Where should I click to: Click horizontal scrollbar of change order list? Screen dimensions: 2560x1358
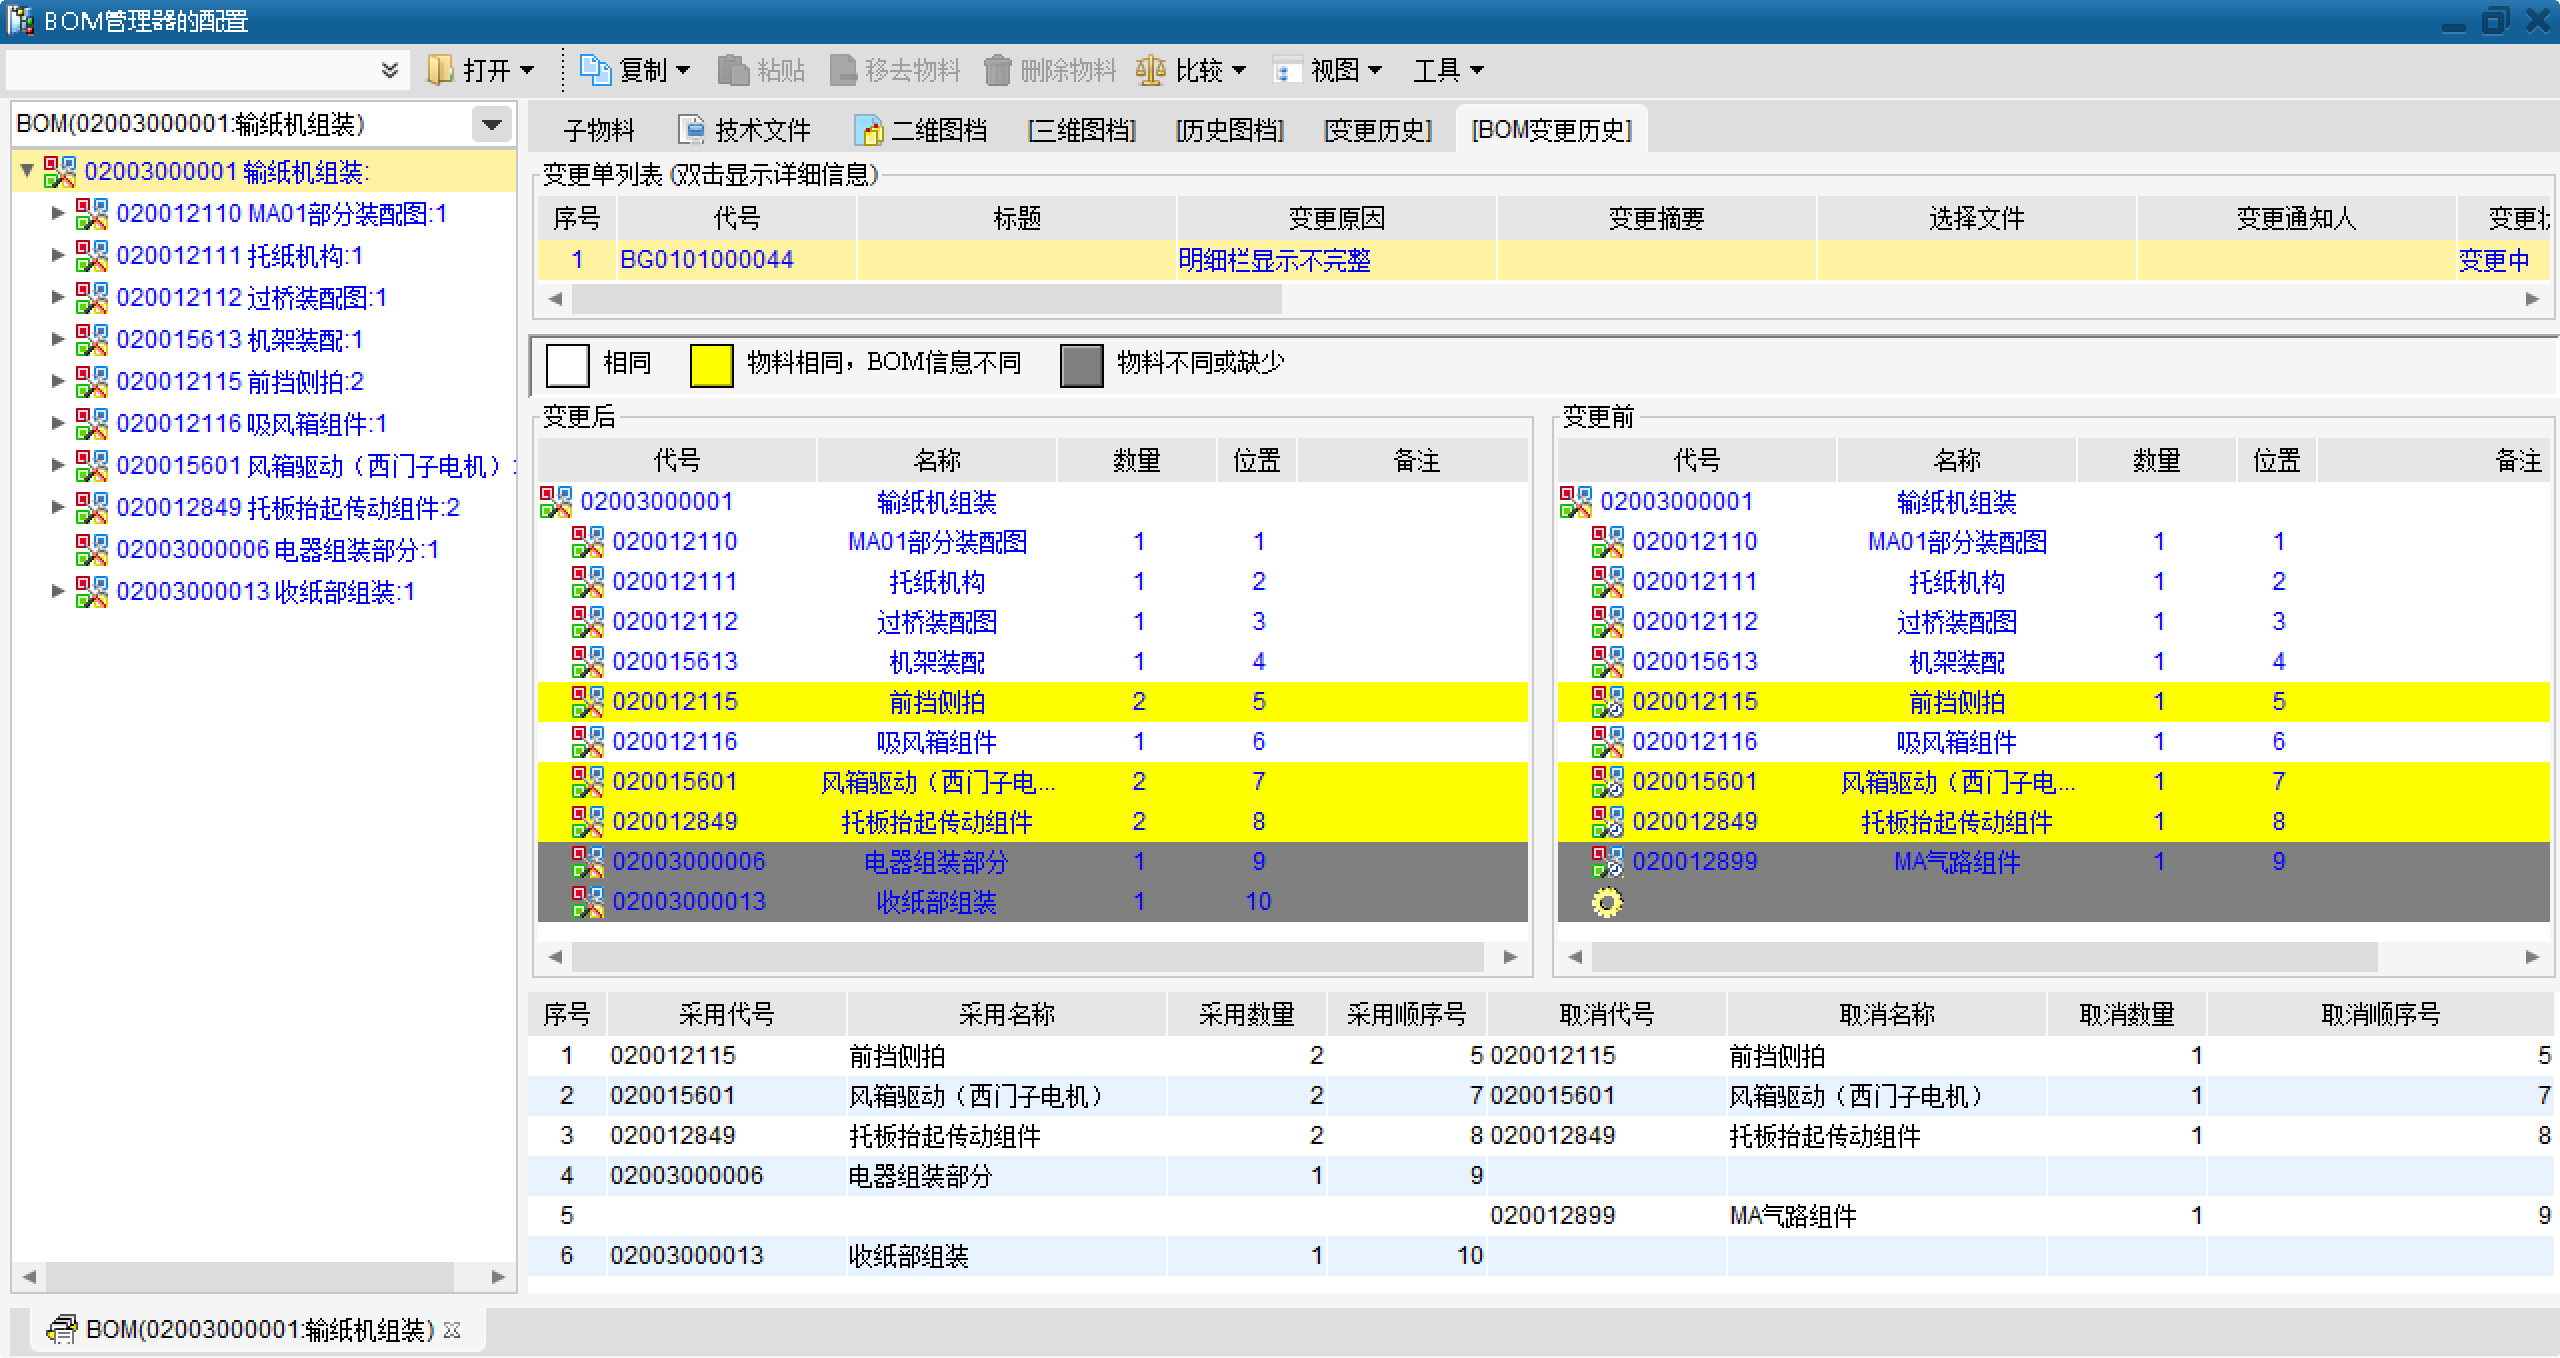(x=926, y=299)
